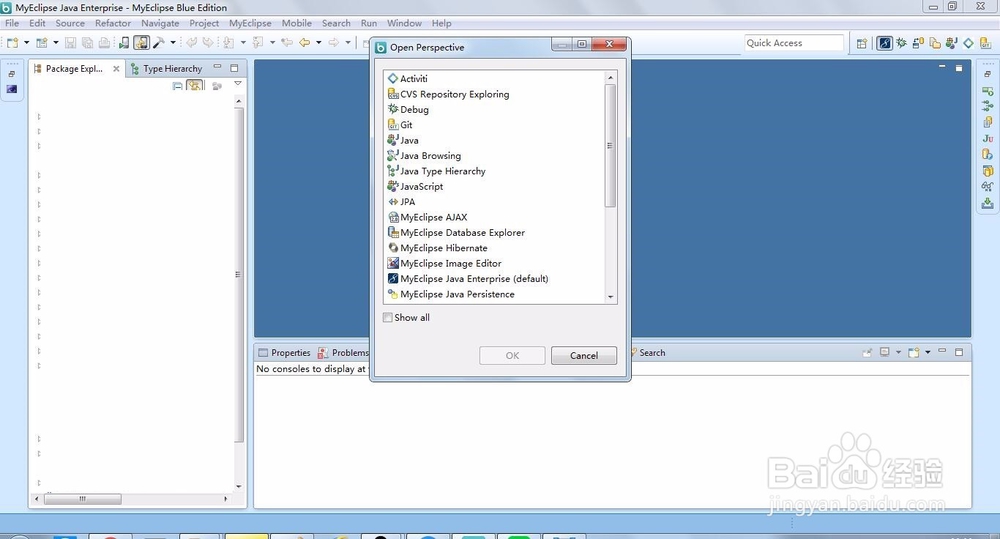
Task: Close the Package Explorer tab
Action: [x=116, y=68]
